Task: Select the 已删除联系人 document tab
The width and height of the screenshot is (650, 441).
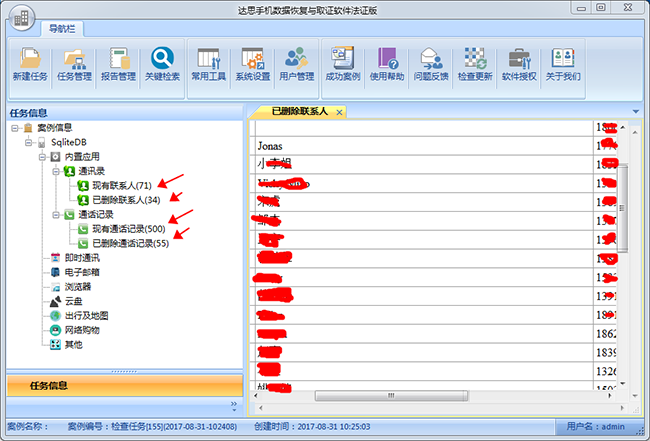Action: [x=299, y=111]
